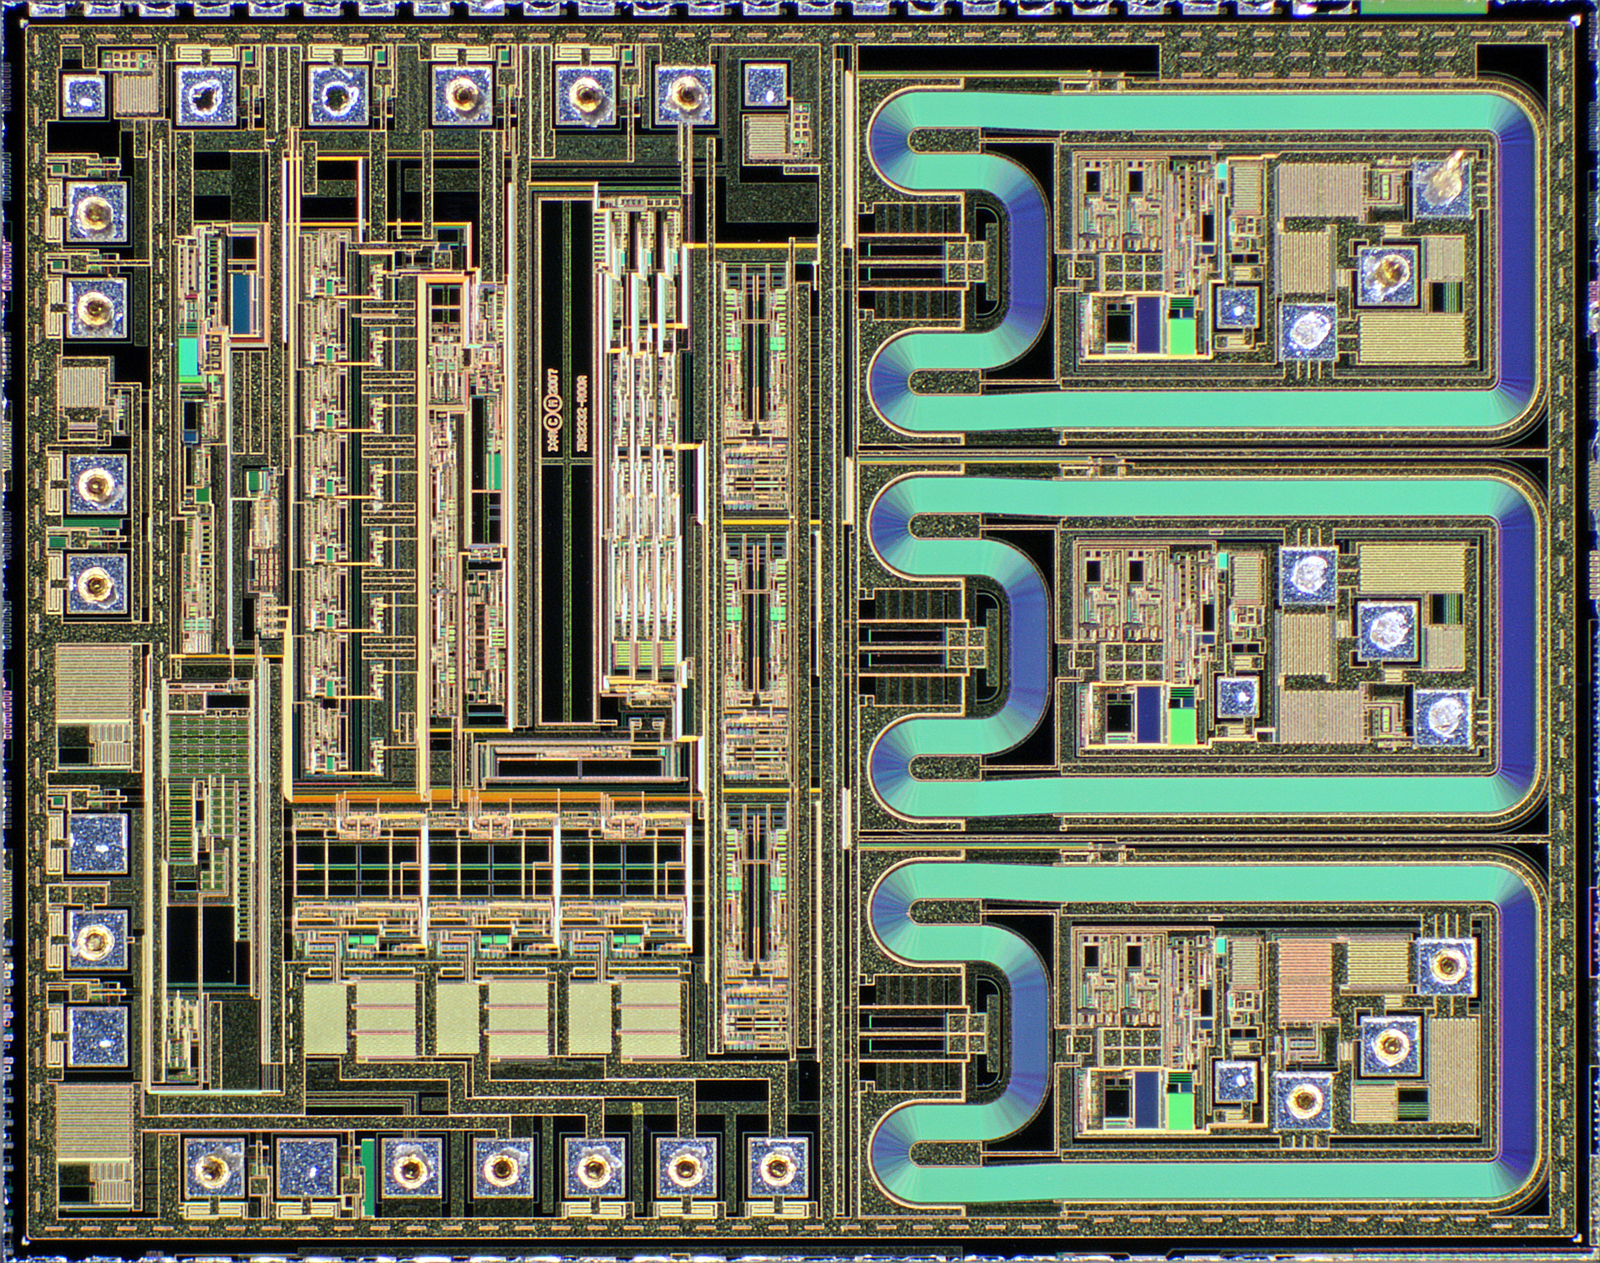Click the small blue rectangle in left-center circuitry
This screenshot has height=1263, width=1600.
[x=241, y=291]
